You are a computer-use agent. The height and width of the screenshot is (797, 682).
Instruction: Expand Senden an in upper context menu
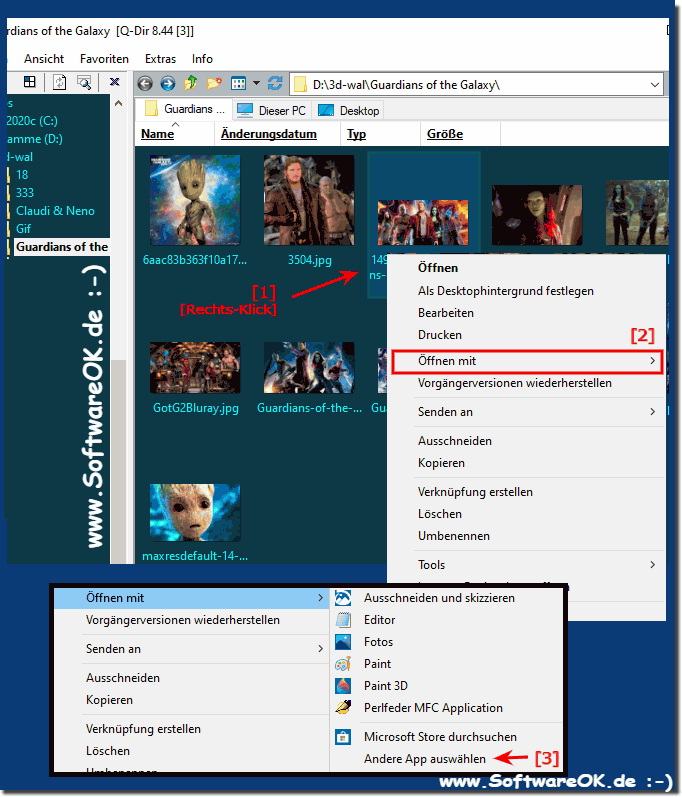[x=527, y=412]
